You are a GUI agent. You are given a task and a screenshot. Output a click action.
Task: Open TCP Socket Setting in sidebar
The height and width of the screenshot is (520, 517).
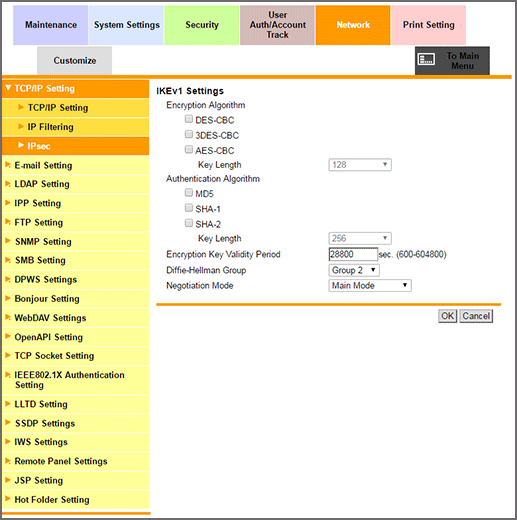(x=75, y=356)
